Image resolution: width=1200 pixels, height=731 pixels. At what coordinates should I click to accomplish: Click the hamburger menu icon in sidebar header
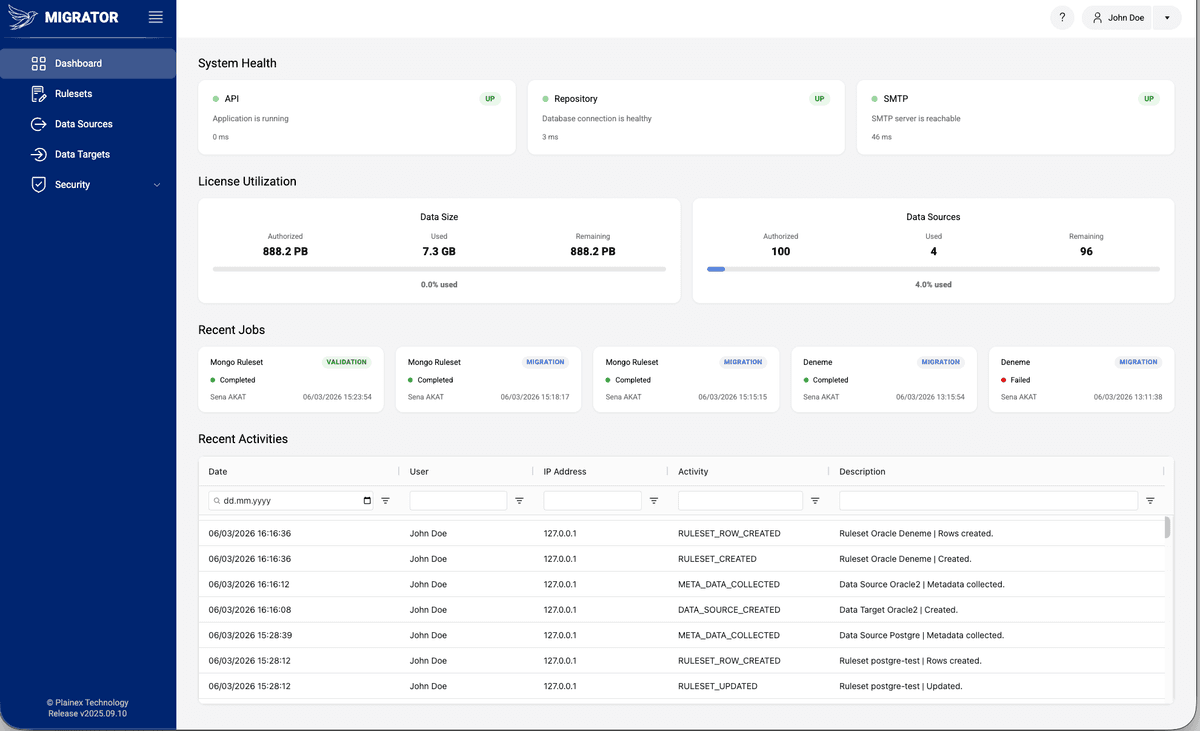click(x=155, y=17)
